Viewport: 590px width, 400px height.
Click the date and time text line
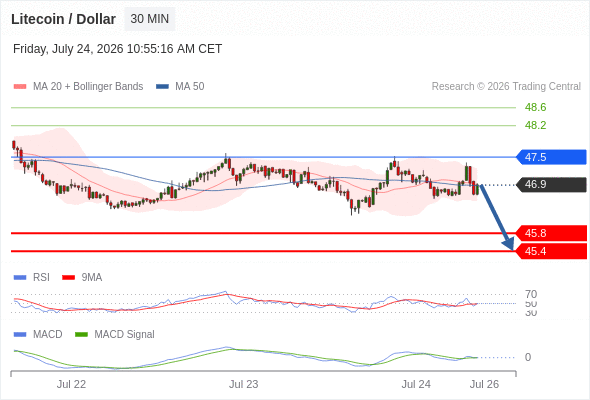pyautogui.click(x=117, y=49)
